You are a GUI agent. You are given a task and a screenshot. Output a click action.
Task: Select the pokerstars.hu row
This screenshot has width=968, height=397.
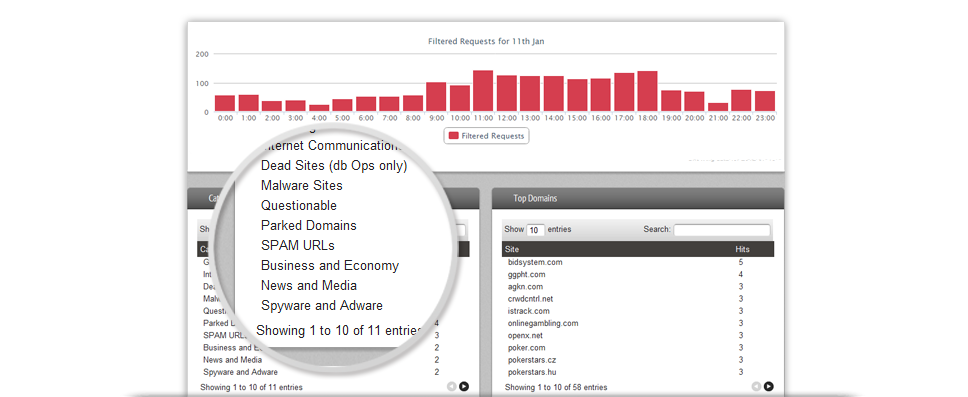pyautogui.click(x=638, y=372)
